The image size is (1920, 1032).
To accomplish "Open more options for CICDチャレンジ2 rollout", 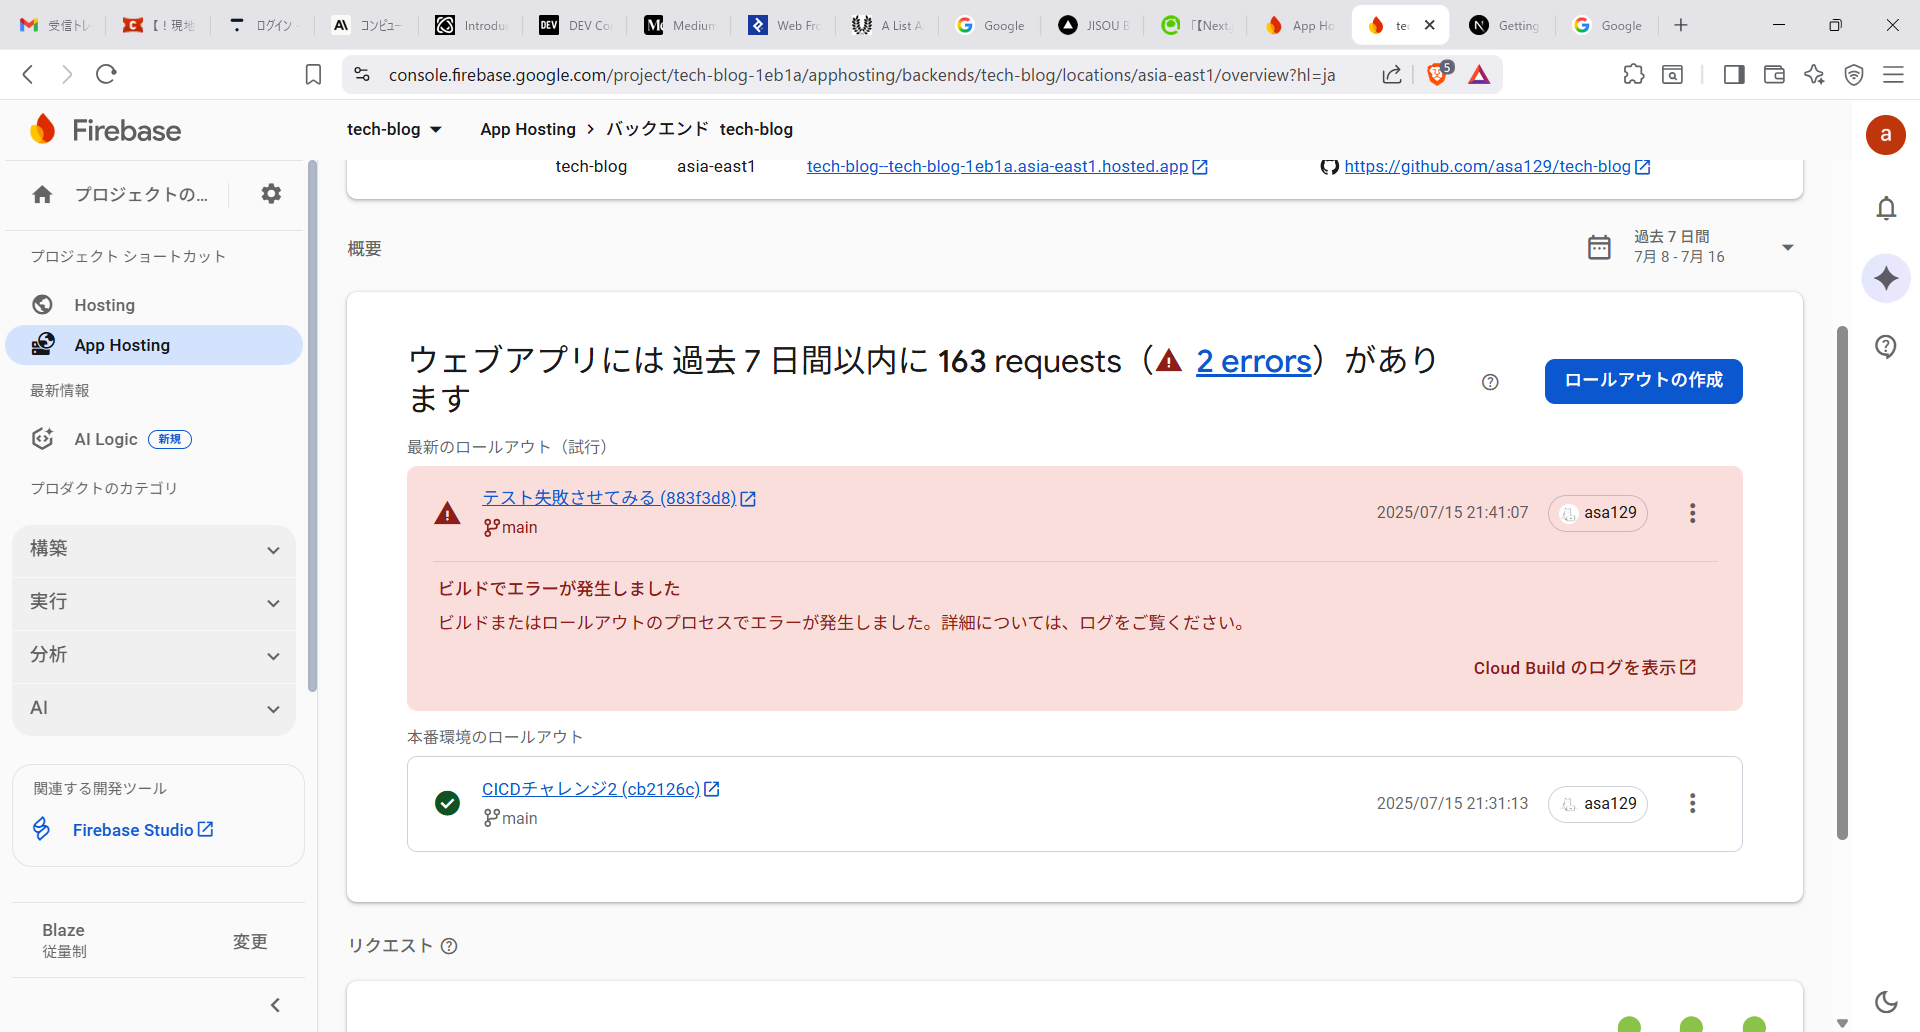I will pos(1692,804).
